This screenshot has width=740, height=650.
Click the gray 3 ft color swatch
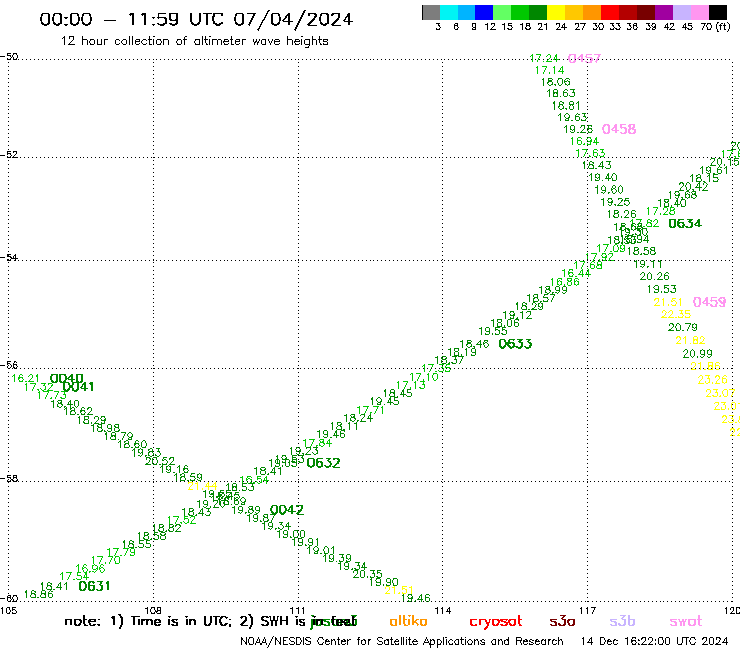click(x=431, y=12)
